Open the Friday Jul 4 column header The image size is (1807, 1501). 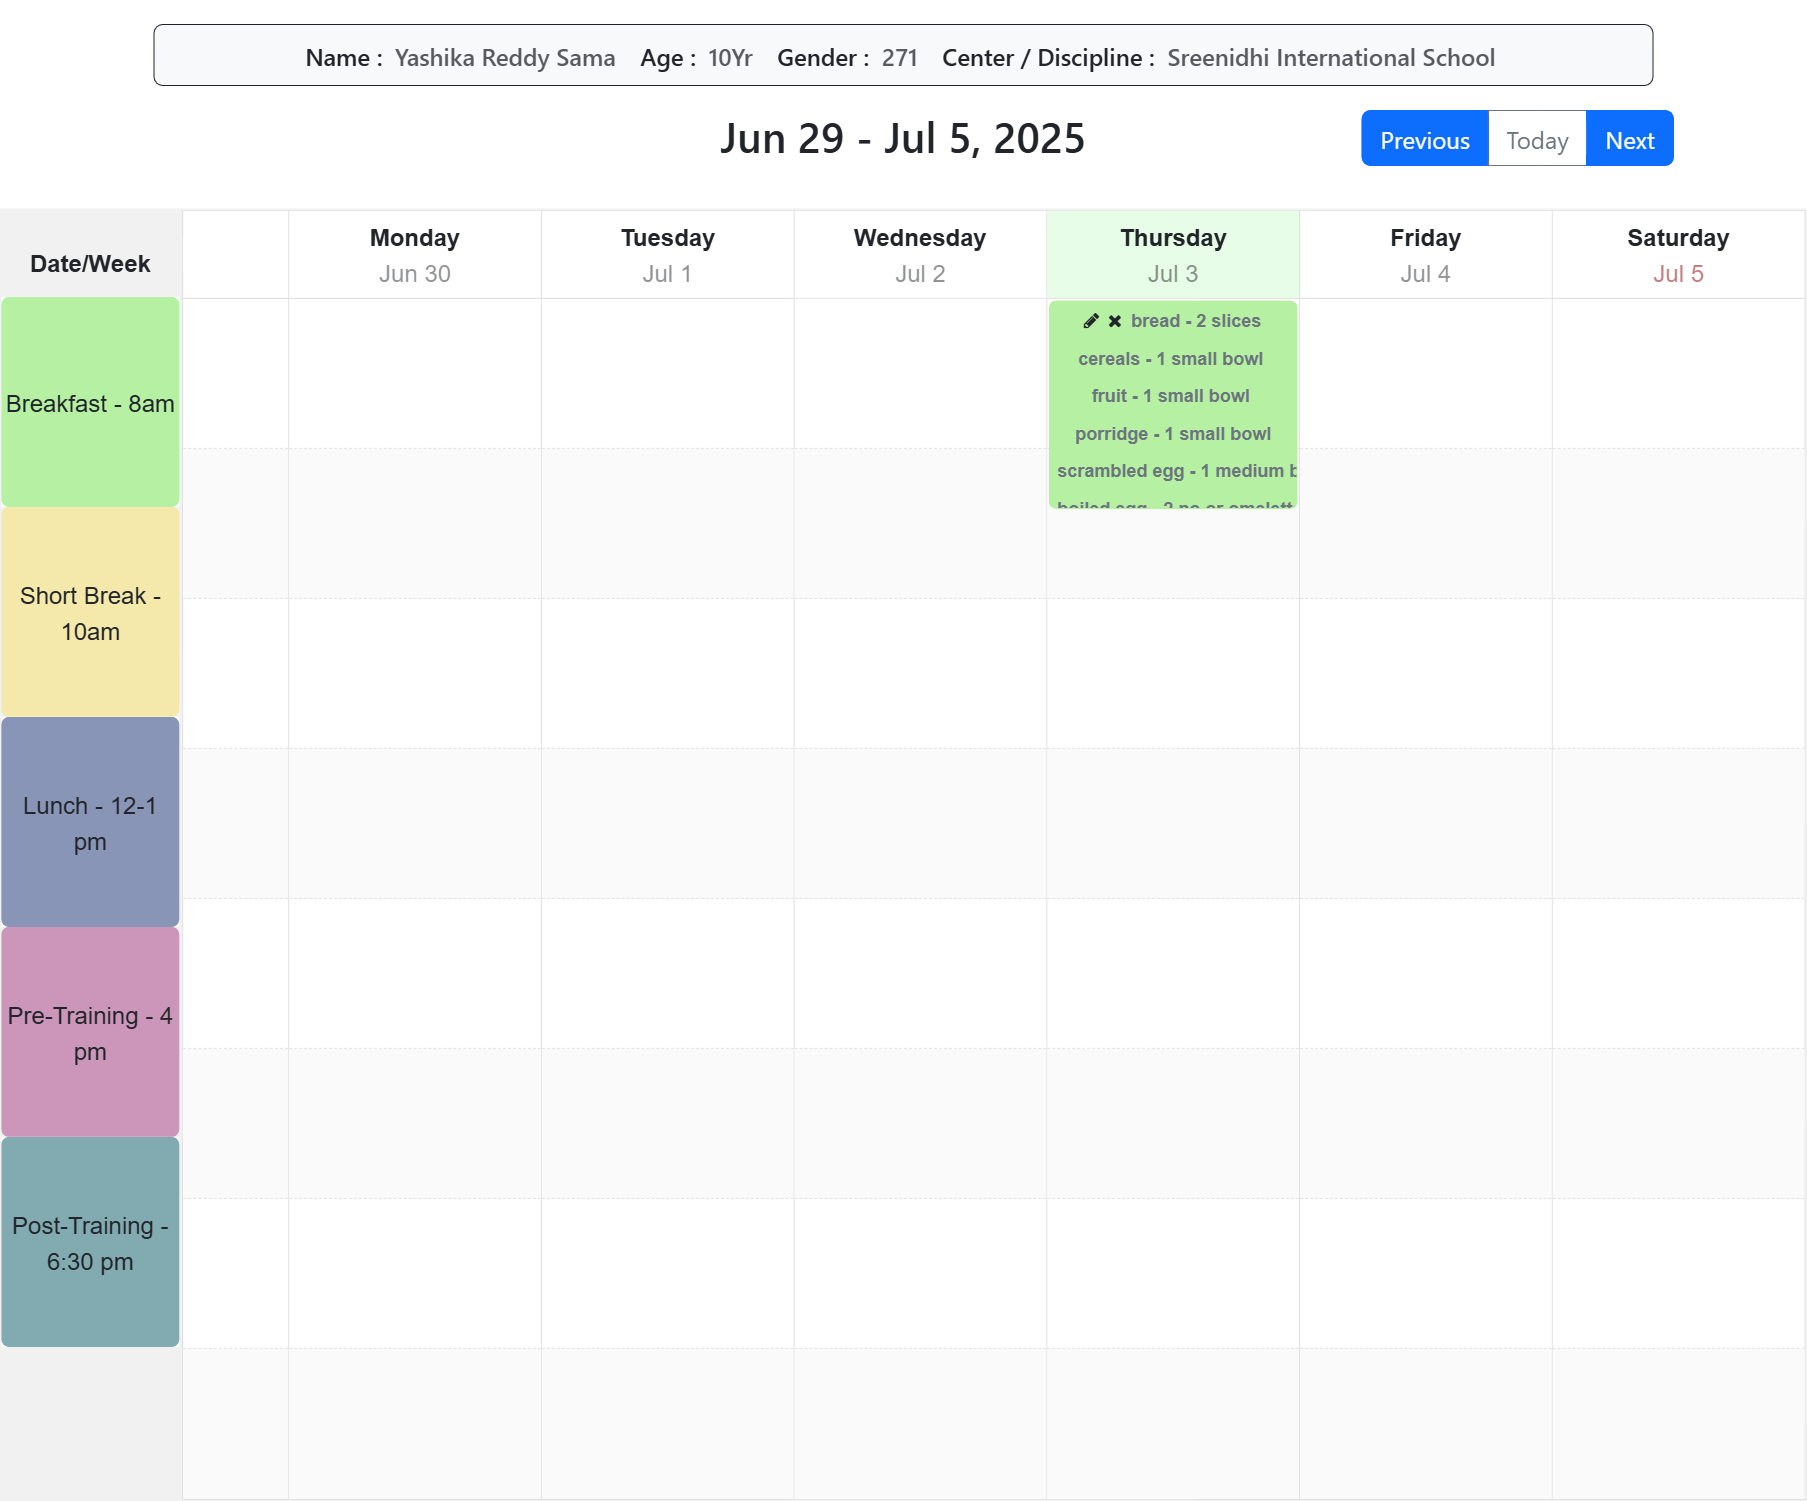pyautogui.click(x=1425, y=255)
